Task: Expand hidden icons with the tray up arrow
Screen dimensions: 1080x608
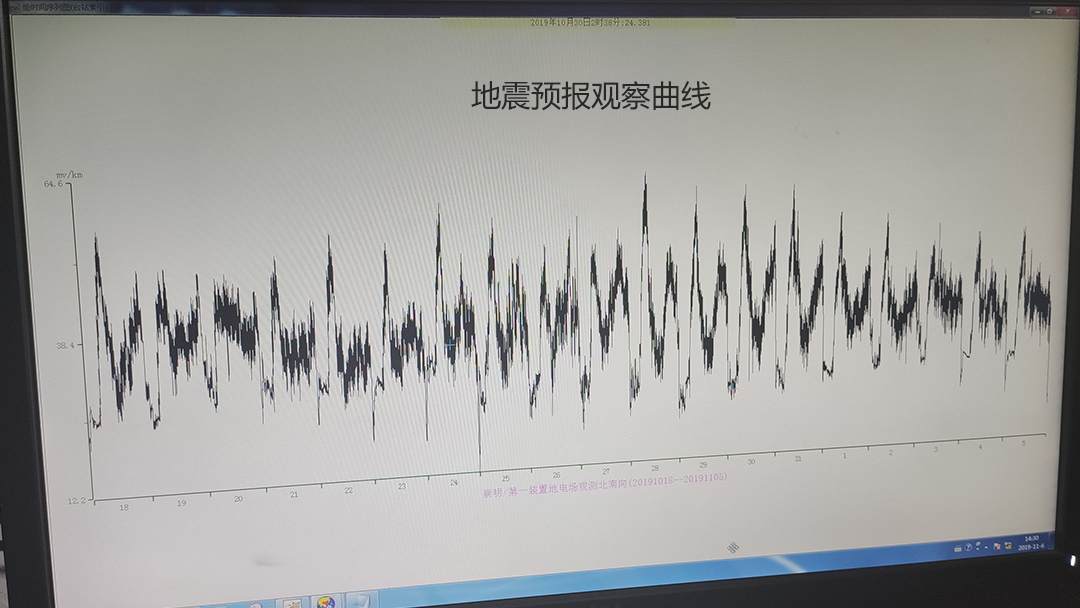Action: pyautogui.click(x=986, y=547)
